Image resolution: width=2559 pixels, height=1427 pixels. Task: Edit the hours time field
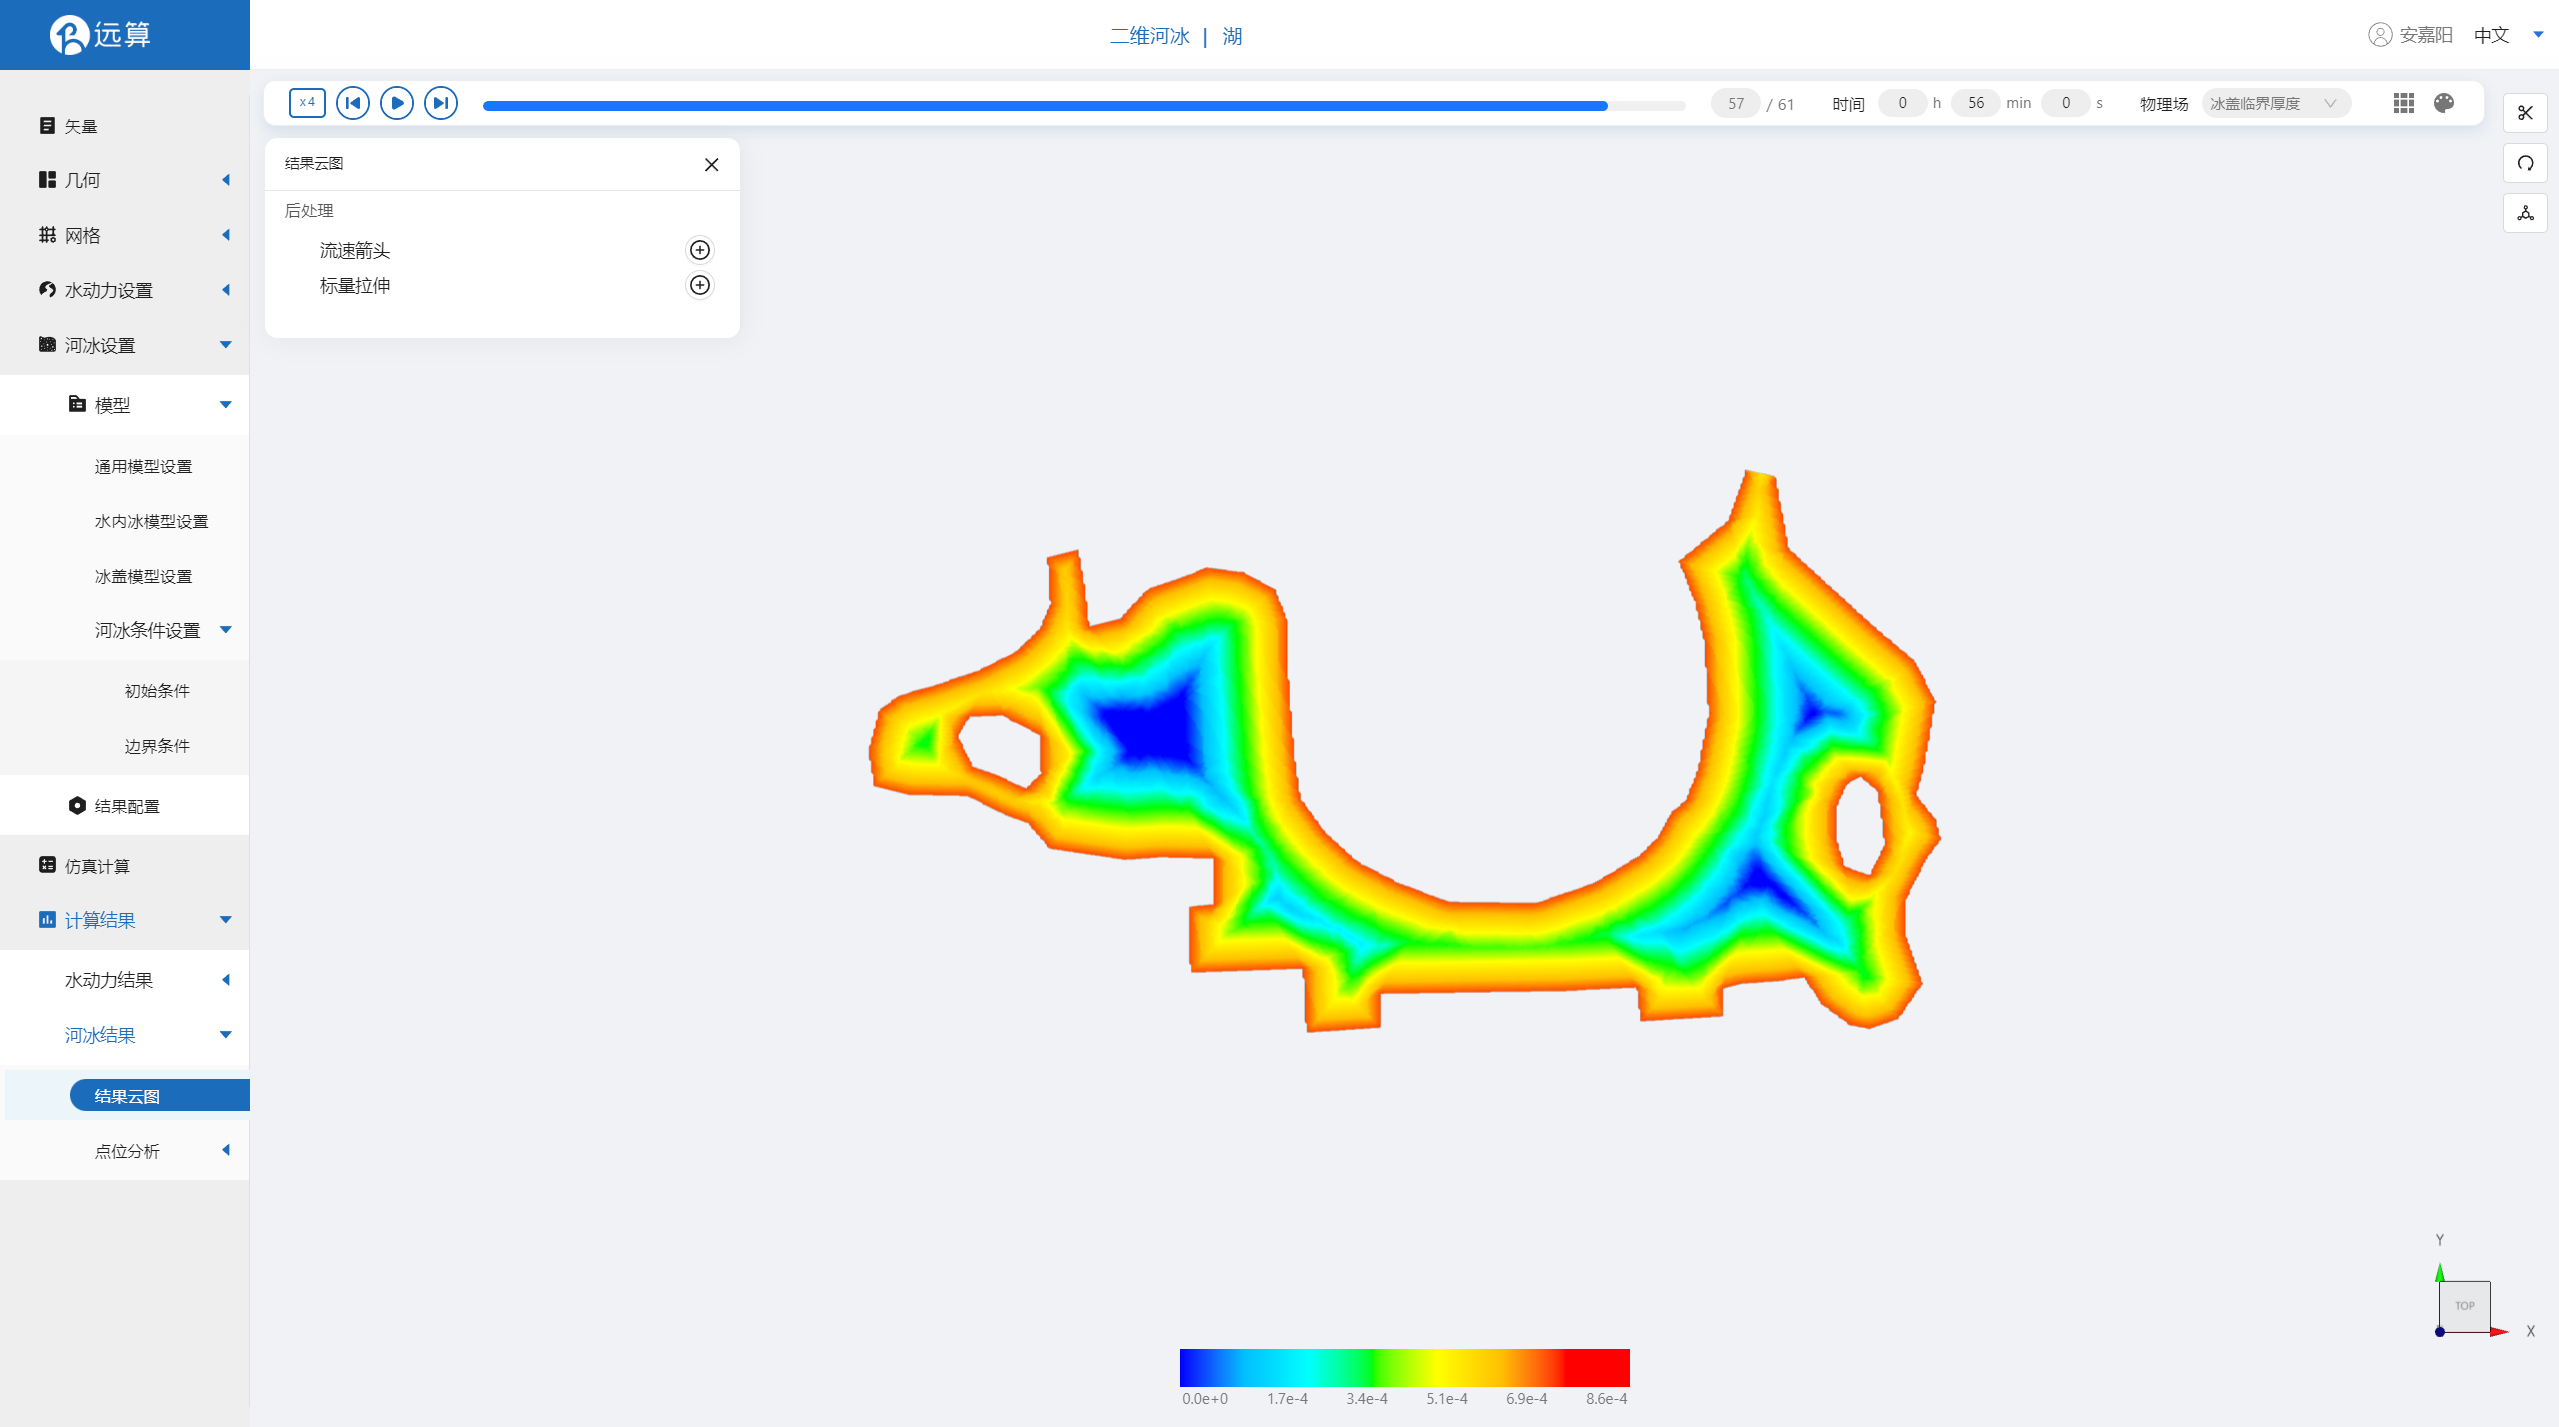1902,103
